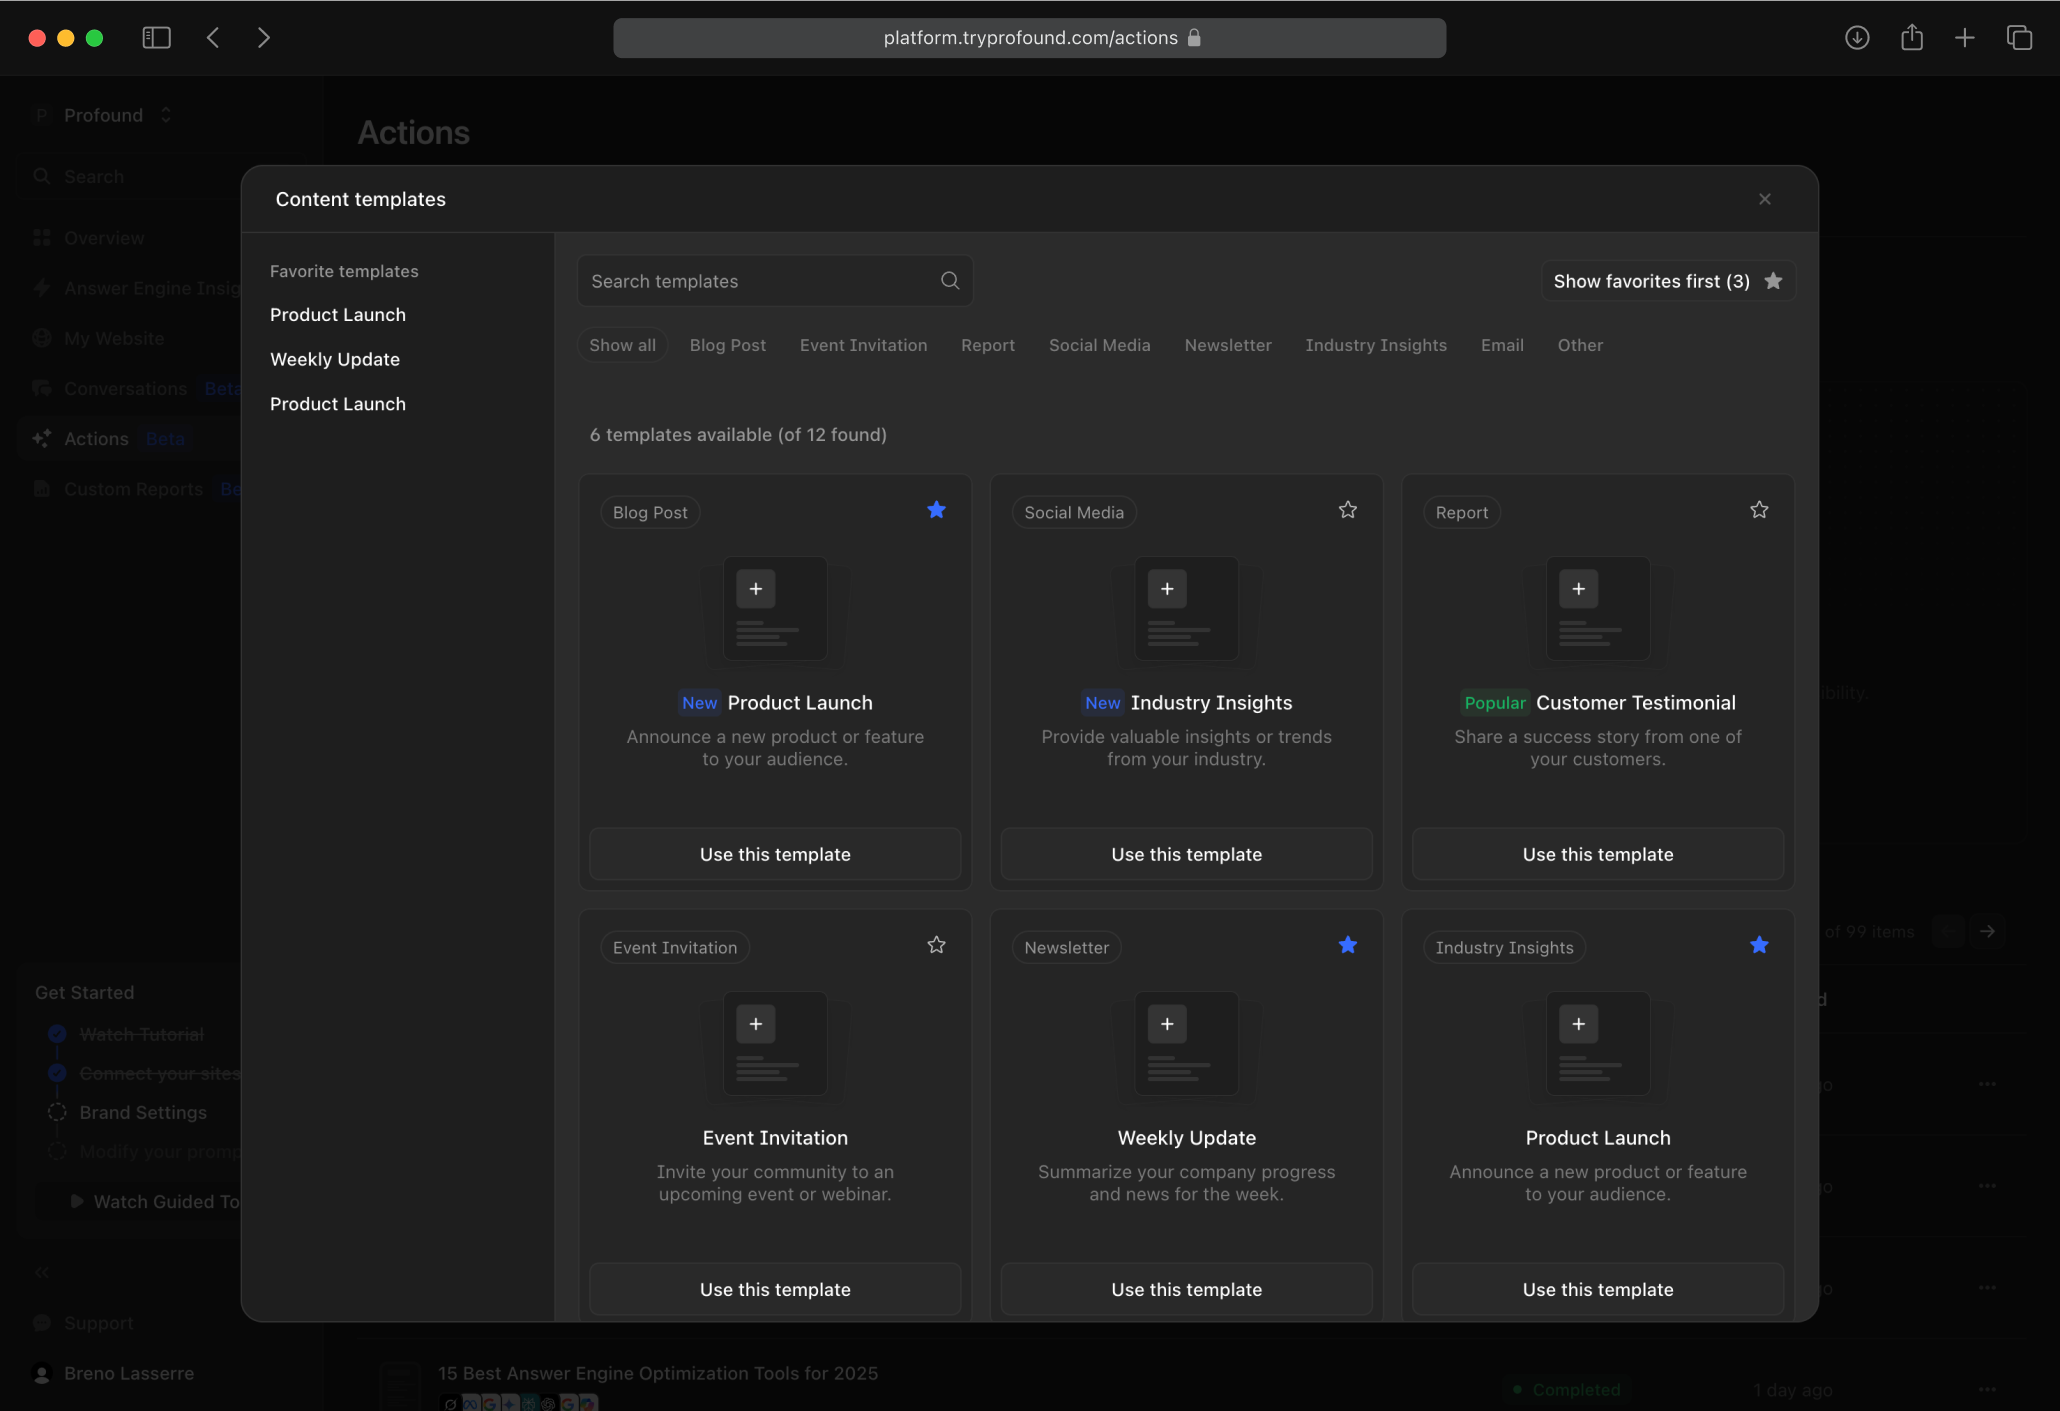Viewport: 2060px width, 1411px height.
Task: Click the Safari sidebar toggle icon
Action: click(x=156, y=38)
